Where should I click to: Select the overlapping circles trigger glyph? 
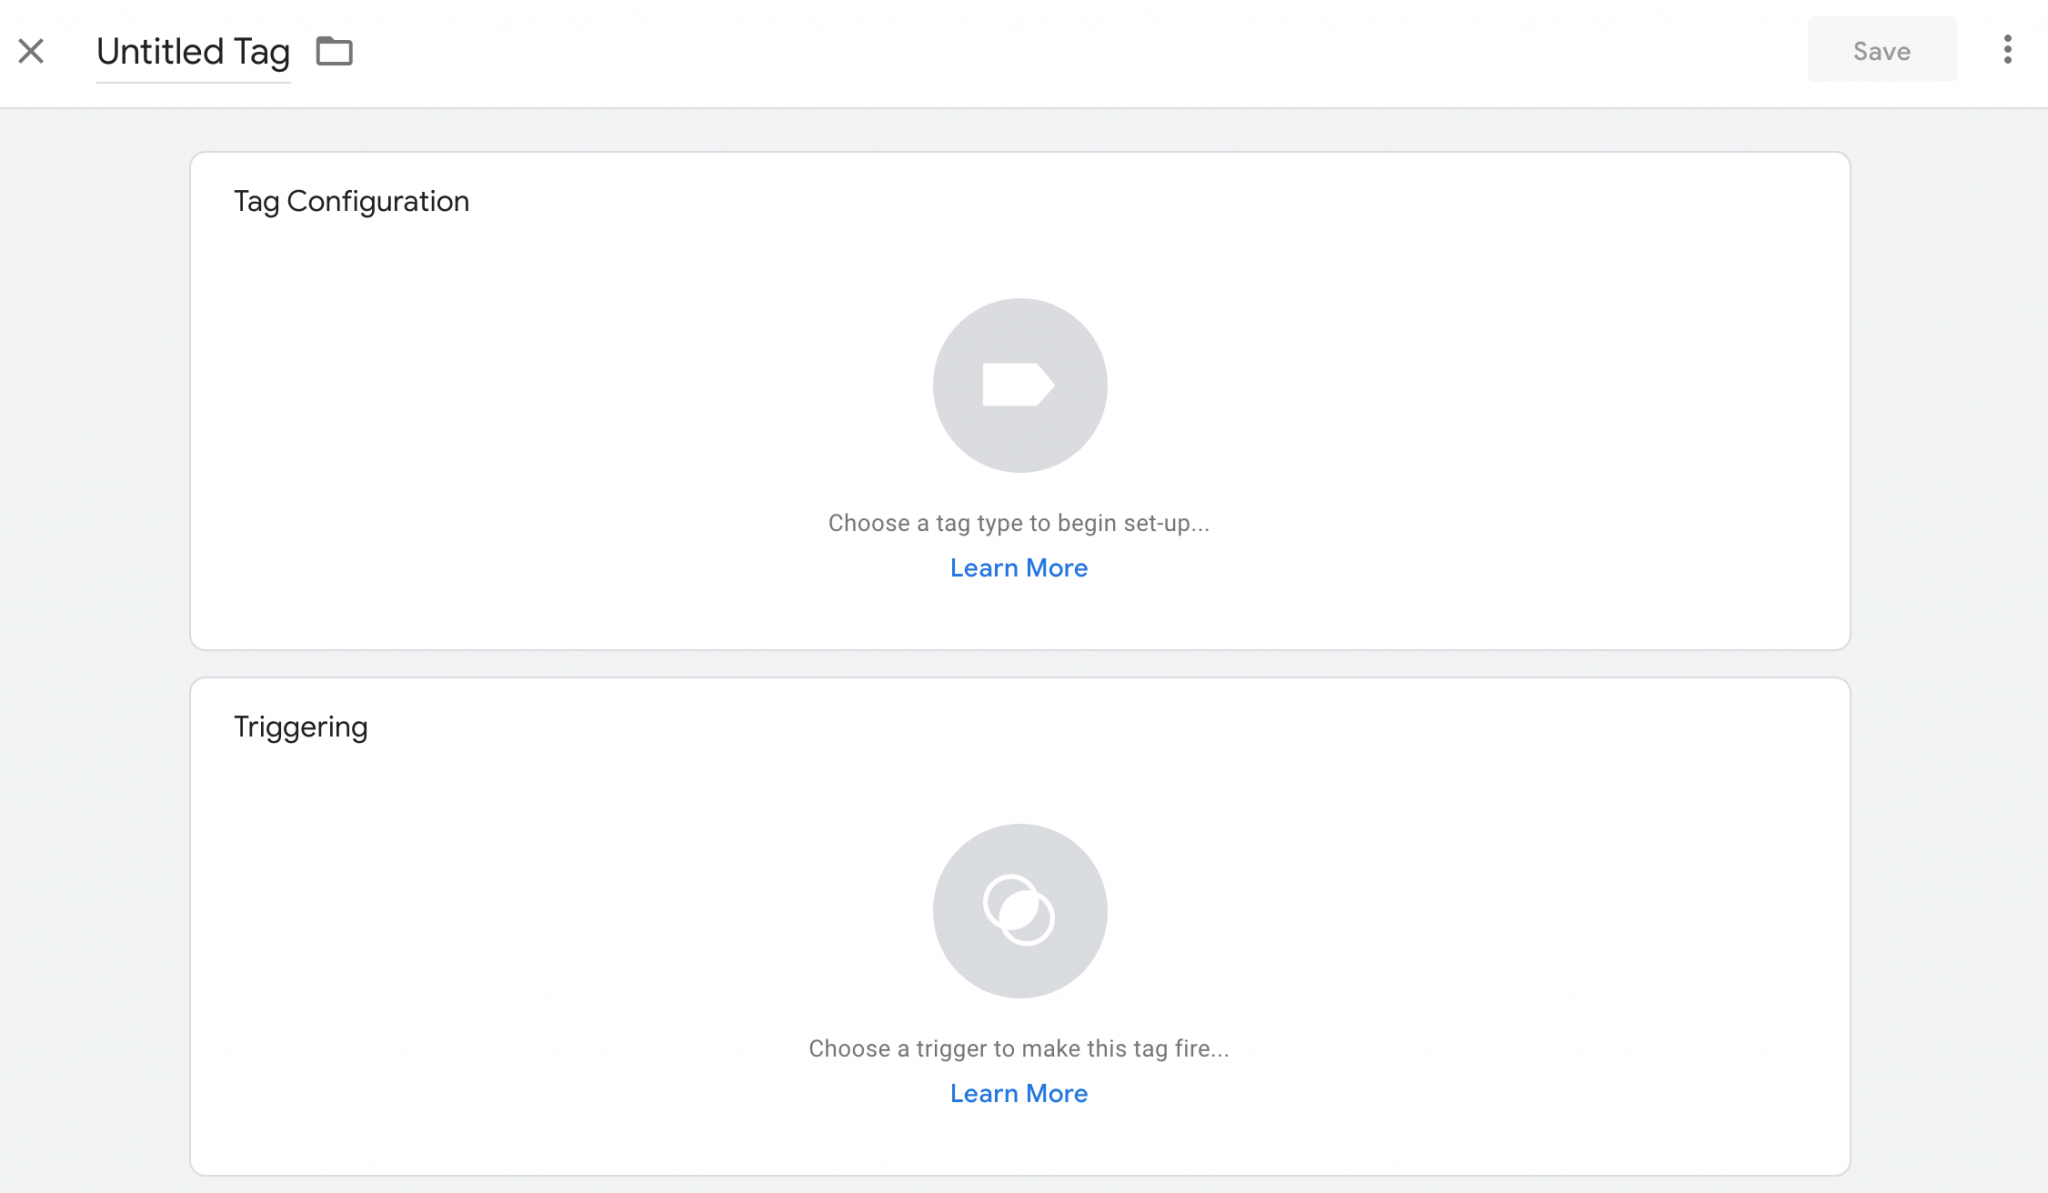pos(1019,911)
